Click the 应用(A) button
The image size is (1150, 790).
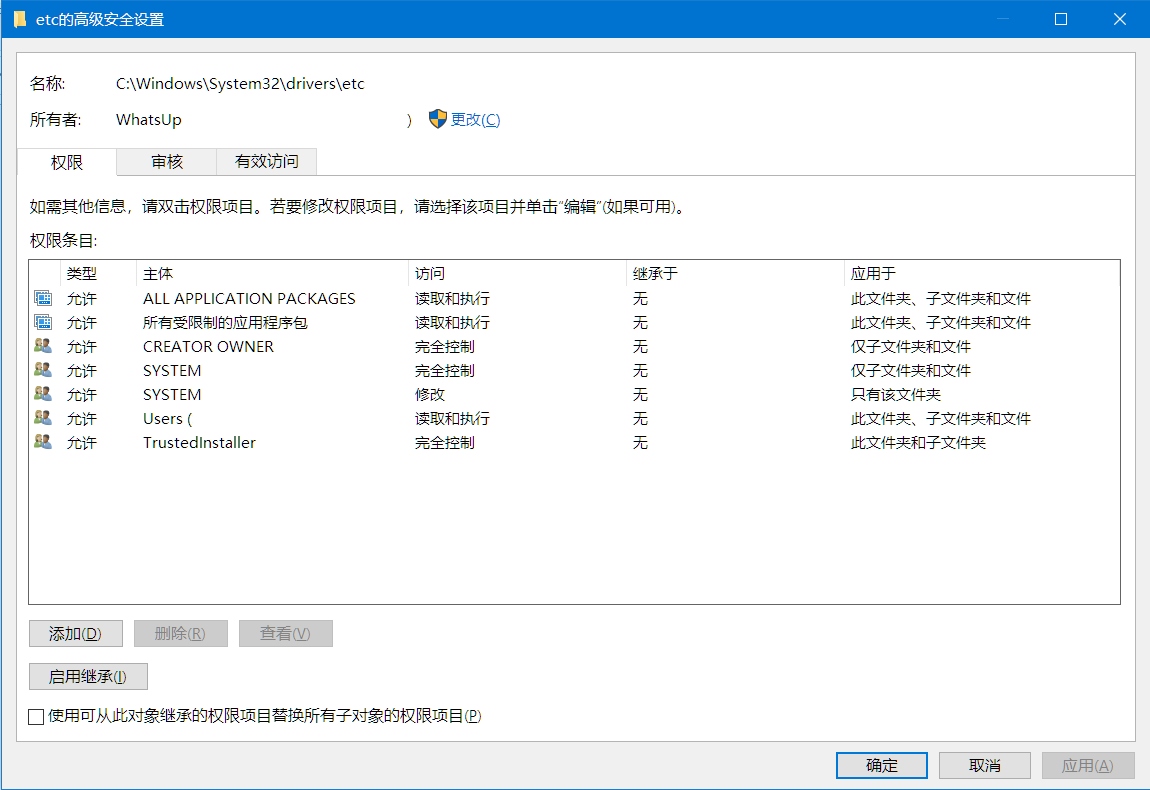[1088, 765]
